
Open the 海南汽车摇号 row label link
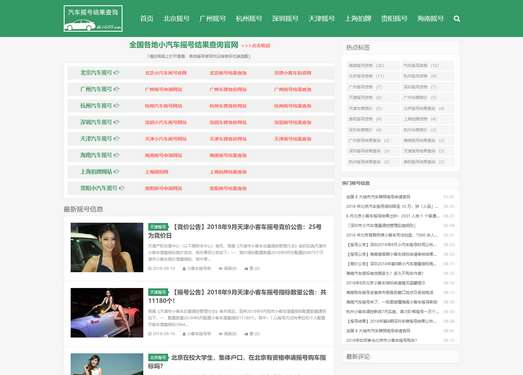tap(96, 155)
